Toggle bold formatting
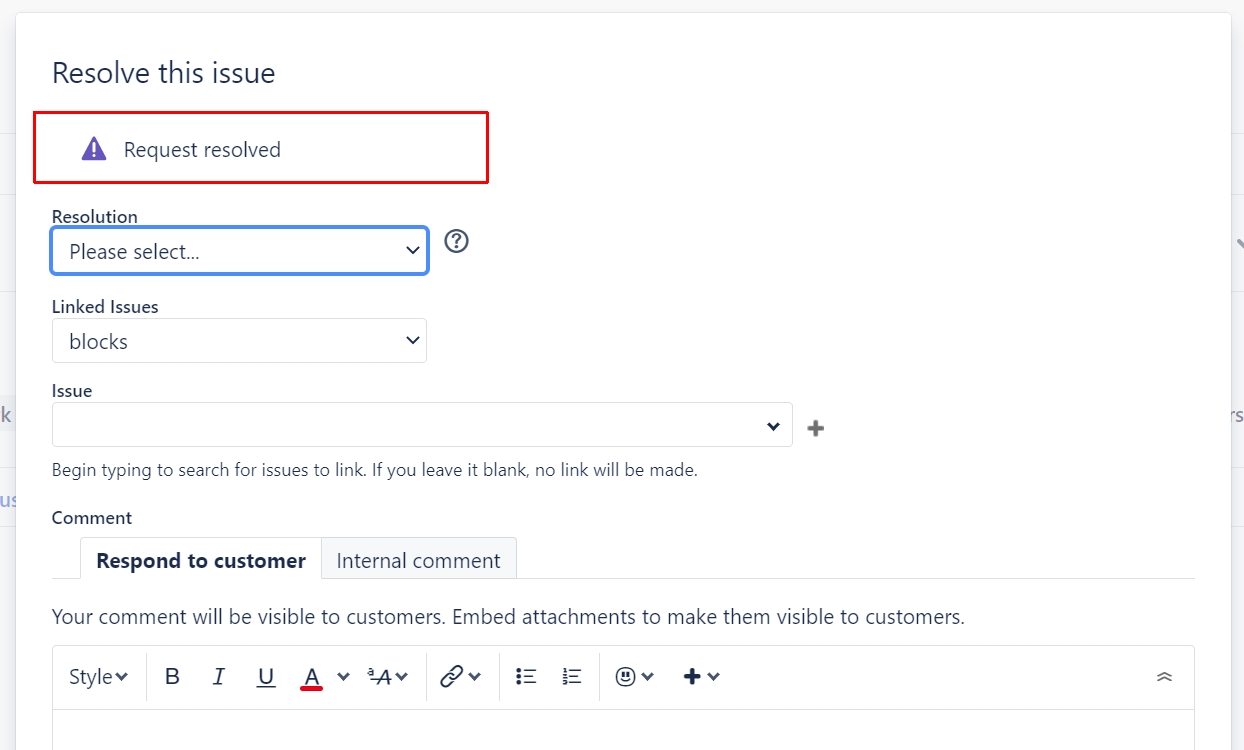The width and height of the screenshot is (1244, 750). click(172, 677)
